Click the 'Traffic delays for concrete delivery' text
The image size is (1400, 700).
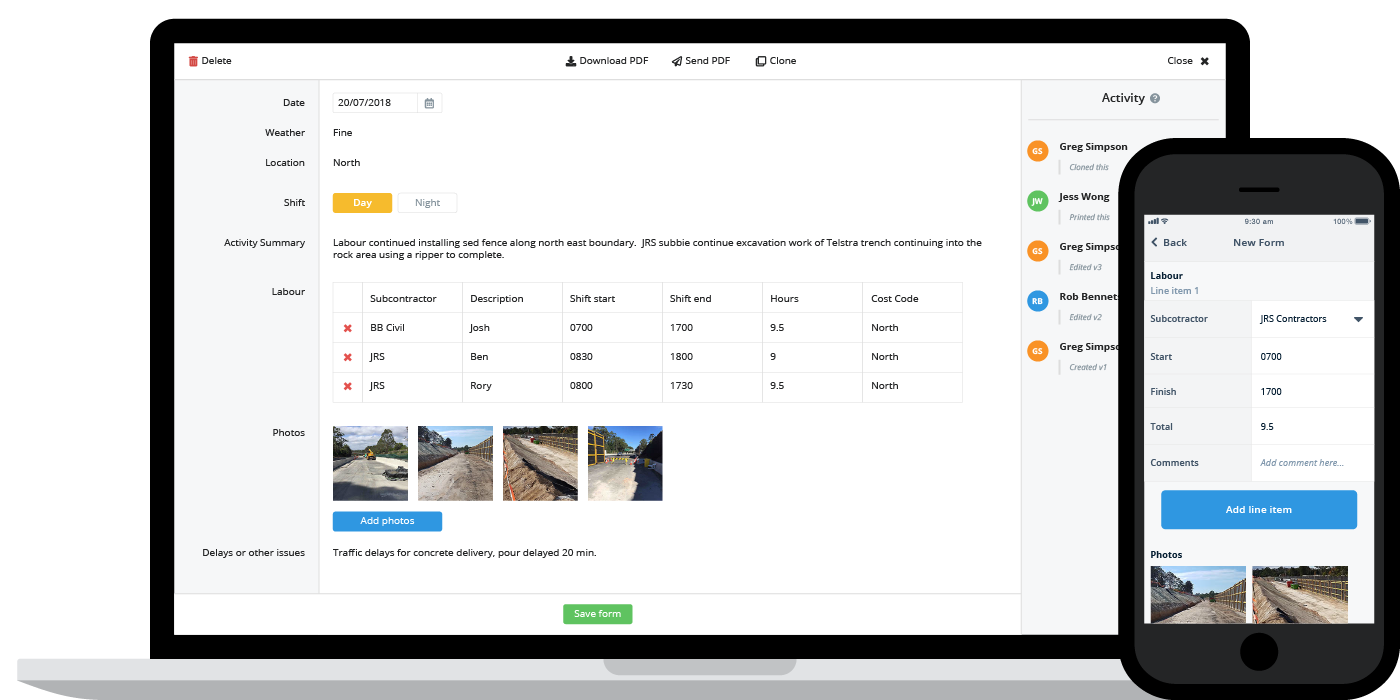pyautogui.click(x=464, y=553)
